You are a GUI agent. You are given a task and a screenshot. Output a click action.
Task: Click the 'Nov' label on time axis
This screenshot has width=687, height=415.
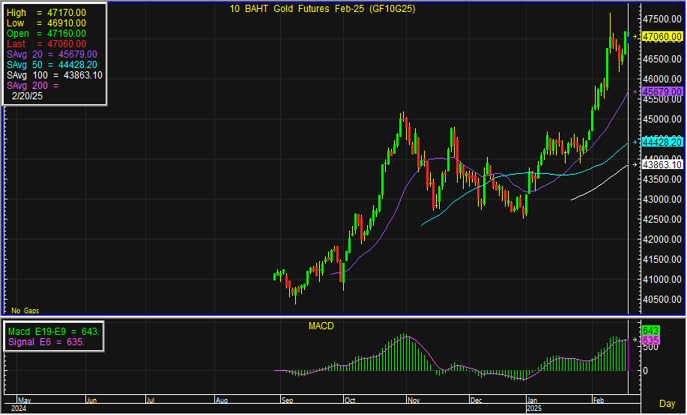[x=414, y=399]
